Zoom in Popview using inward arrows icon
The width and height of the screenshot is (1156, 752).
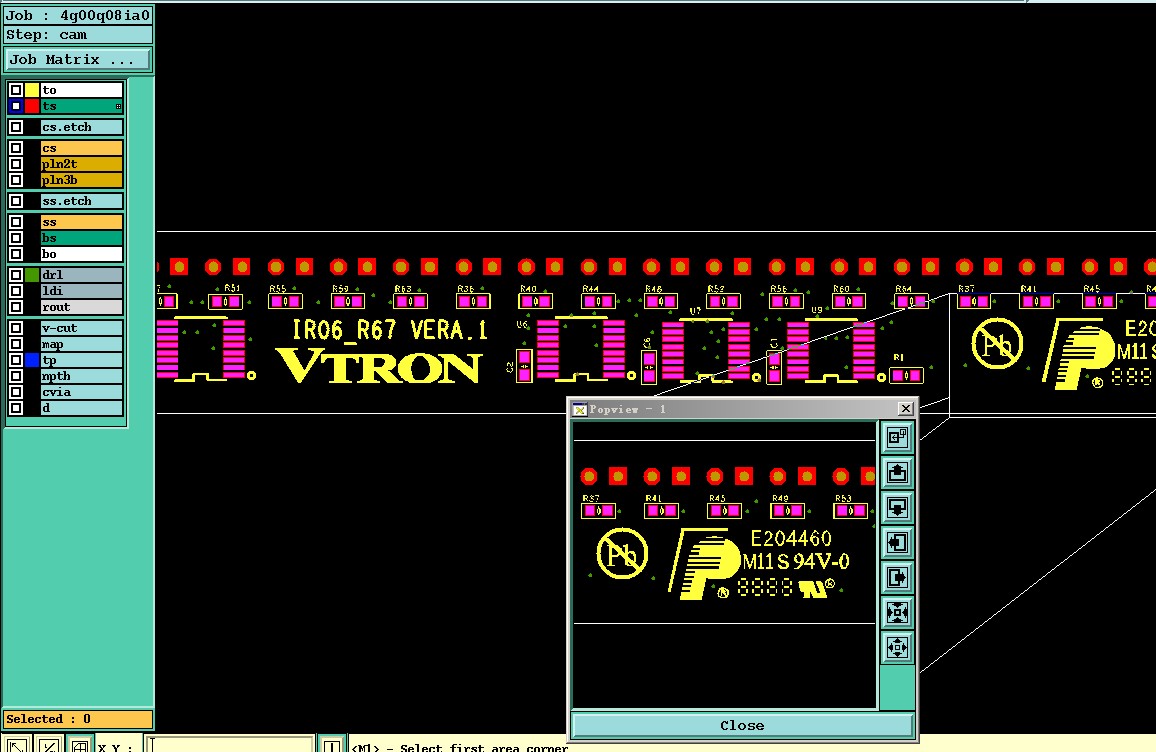click(x=897, y=613)
